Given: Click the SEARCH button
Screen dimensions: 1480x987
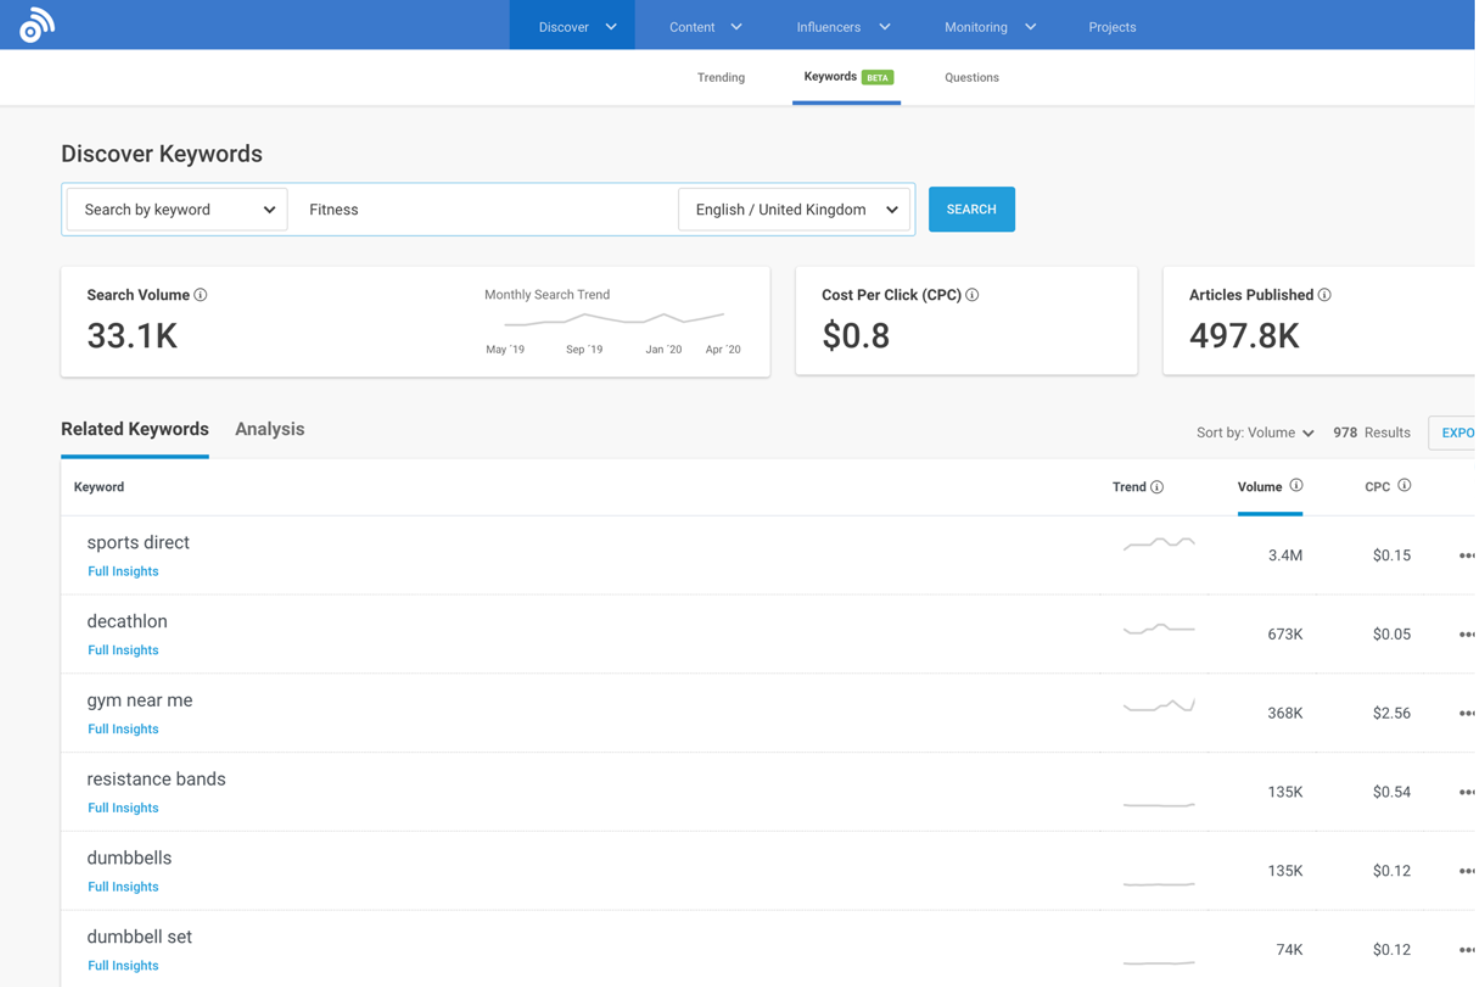Looking at the screenshot, I should coord(970,209).
